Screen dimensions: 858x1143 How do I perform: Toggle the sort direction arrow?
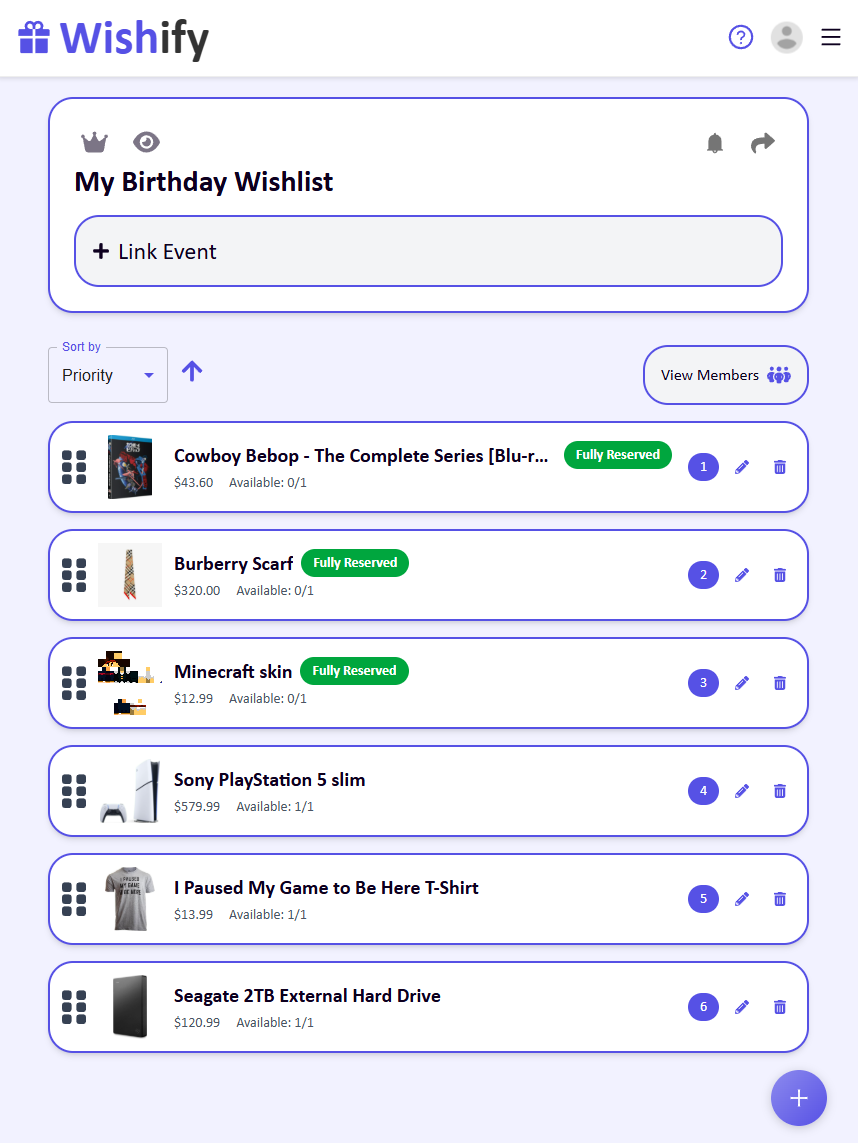(192, 372)
